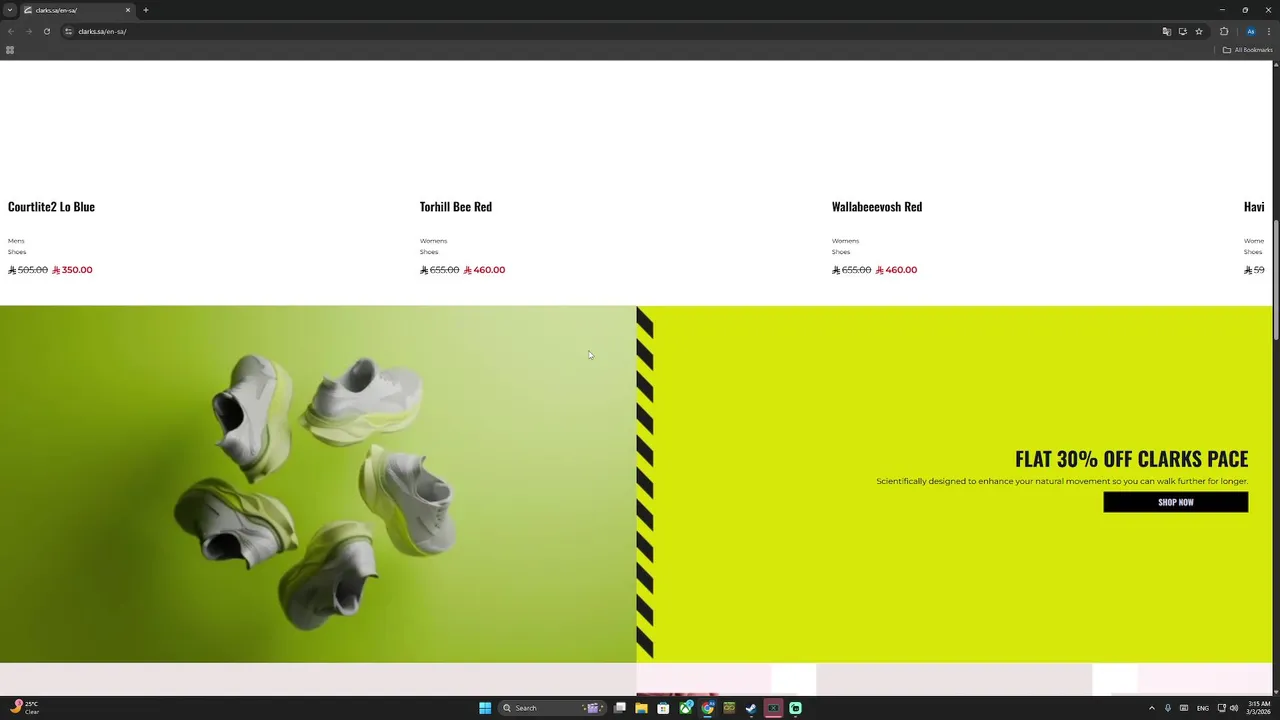
Task: Click Mens label under Courtlite2
Action: (16, 241)
